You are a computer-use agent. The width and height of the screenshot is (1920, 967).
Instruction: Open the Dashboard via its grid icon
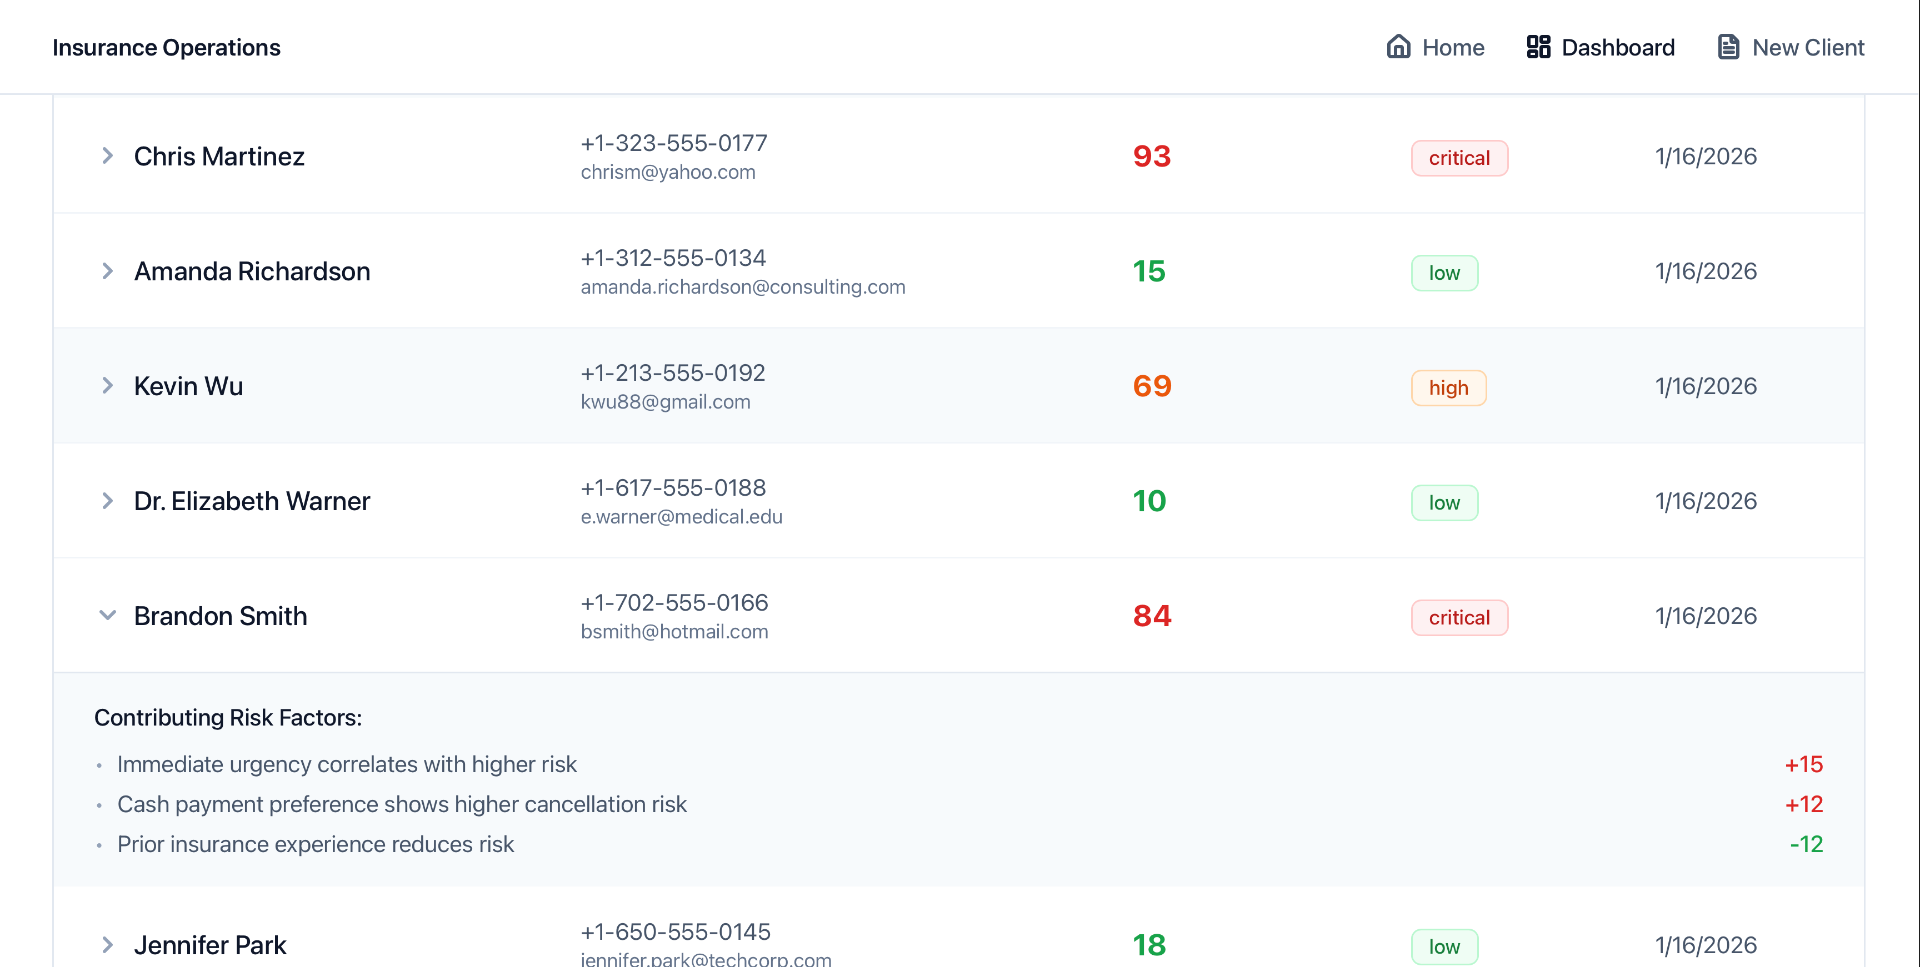1537,46
